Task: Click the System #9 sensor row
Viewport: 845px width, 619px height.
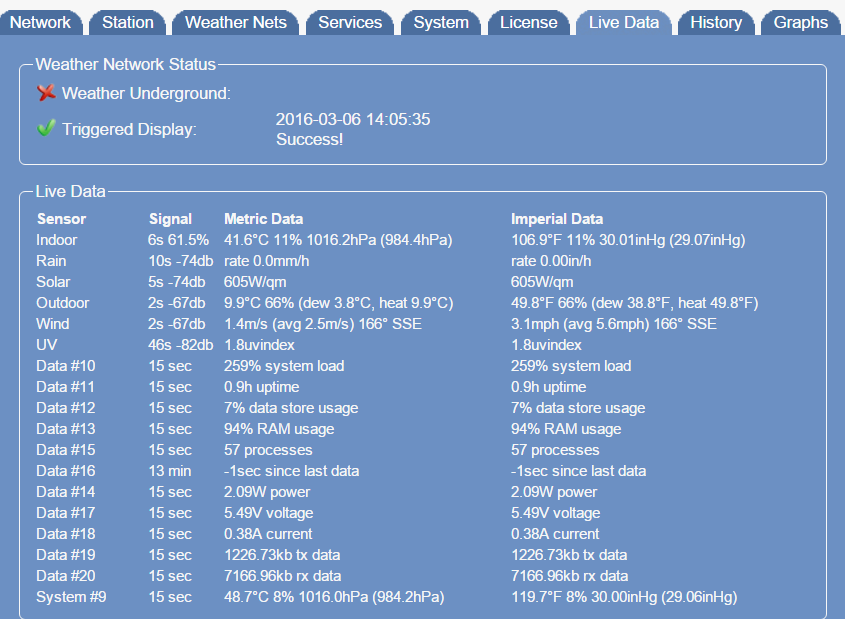Action: point(71,597)
